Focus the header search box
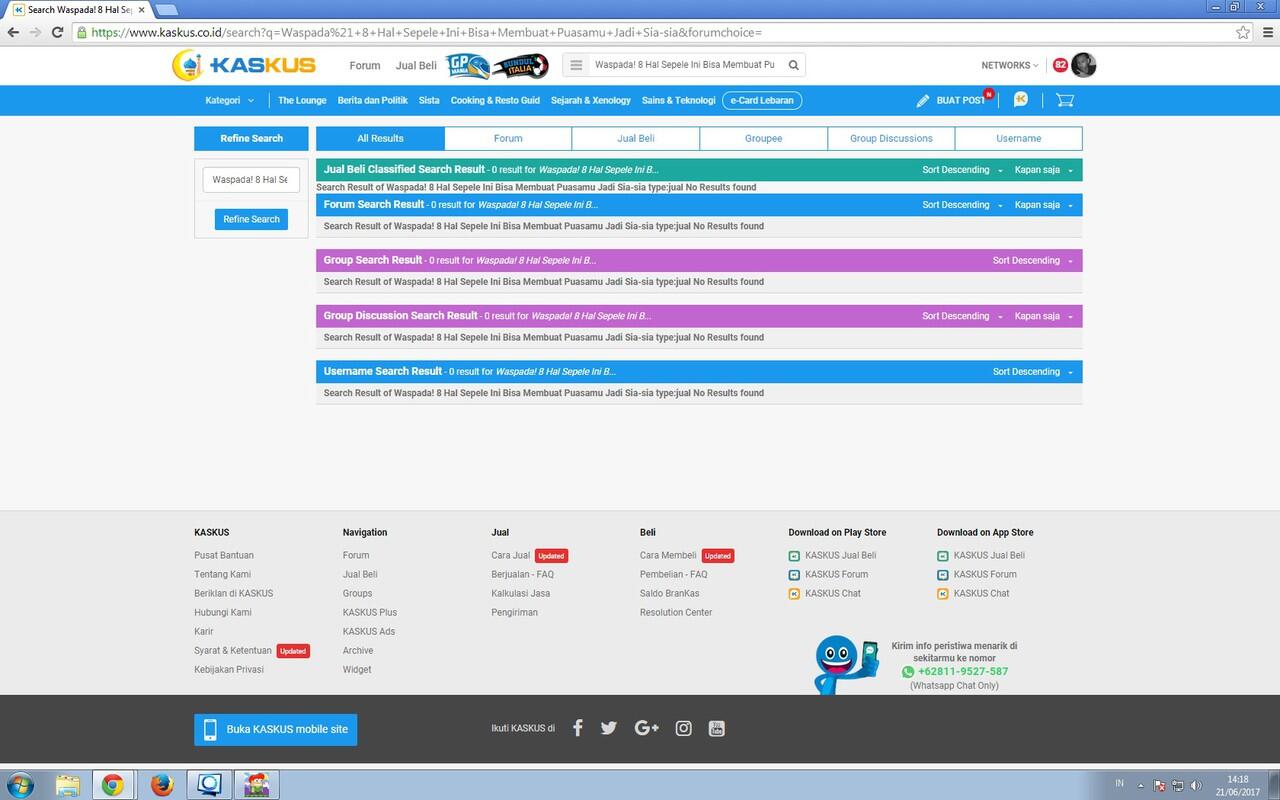Image resolution: width=1280 pixels, height=800 pixels. coord(685,65)
